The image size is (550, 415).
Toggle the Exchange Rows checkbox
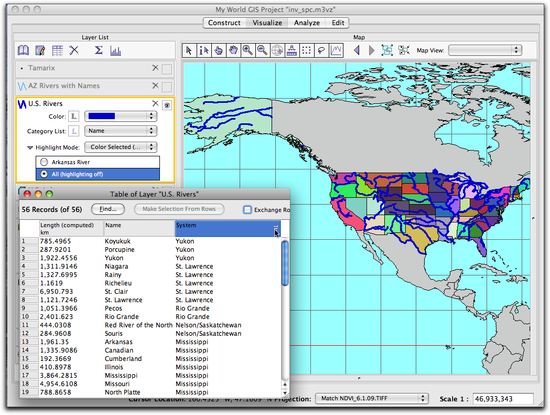click(x=247, y=210)
